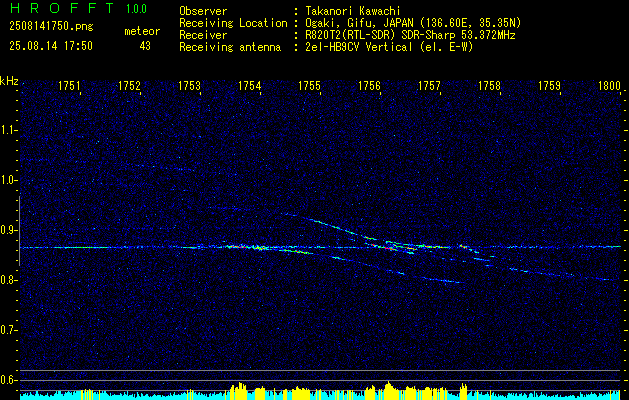Screen dimensions: 629x400
Task: Click observer name Takanori Kawachi
Action: click(x=353, y=11)
